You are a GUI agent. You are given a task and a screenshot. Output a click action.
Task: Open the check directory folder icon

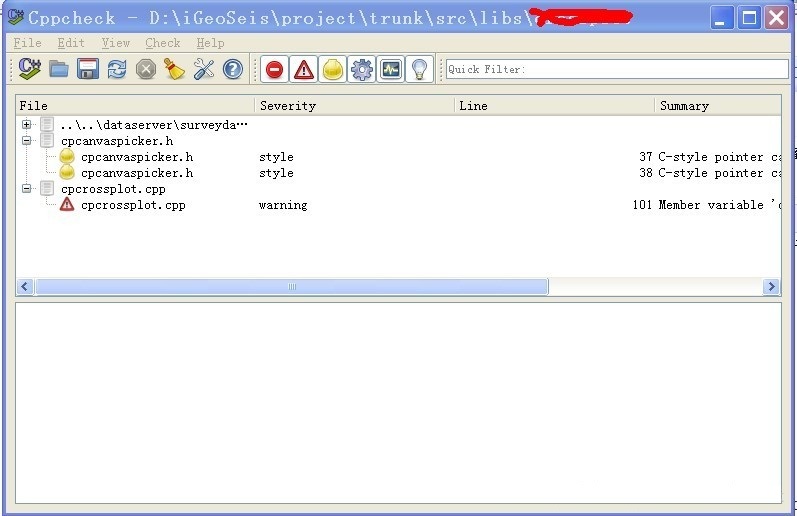click(x=59, y=69)
